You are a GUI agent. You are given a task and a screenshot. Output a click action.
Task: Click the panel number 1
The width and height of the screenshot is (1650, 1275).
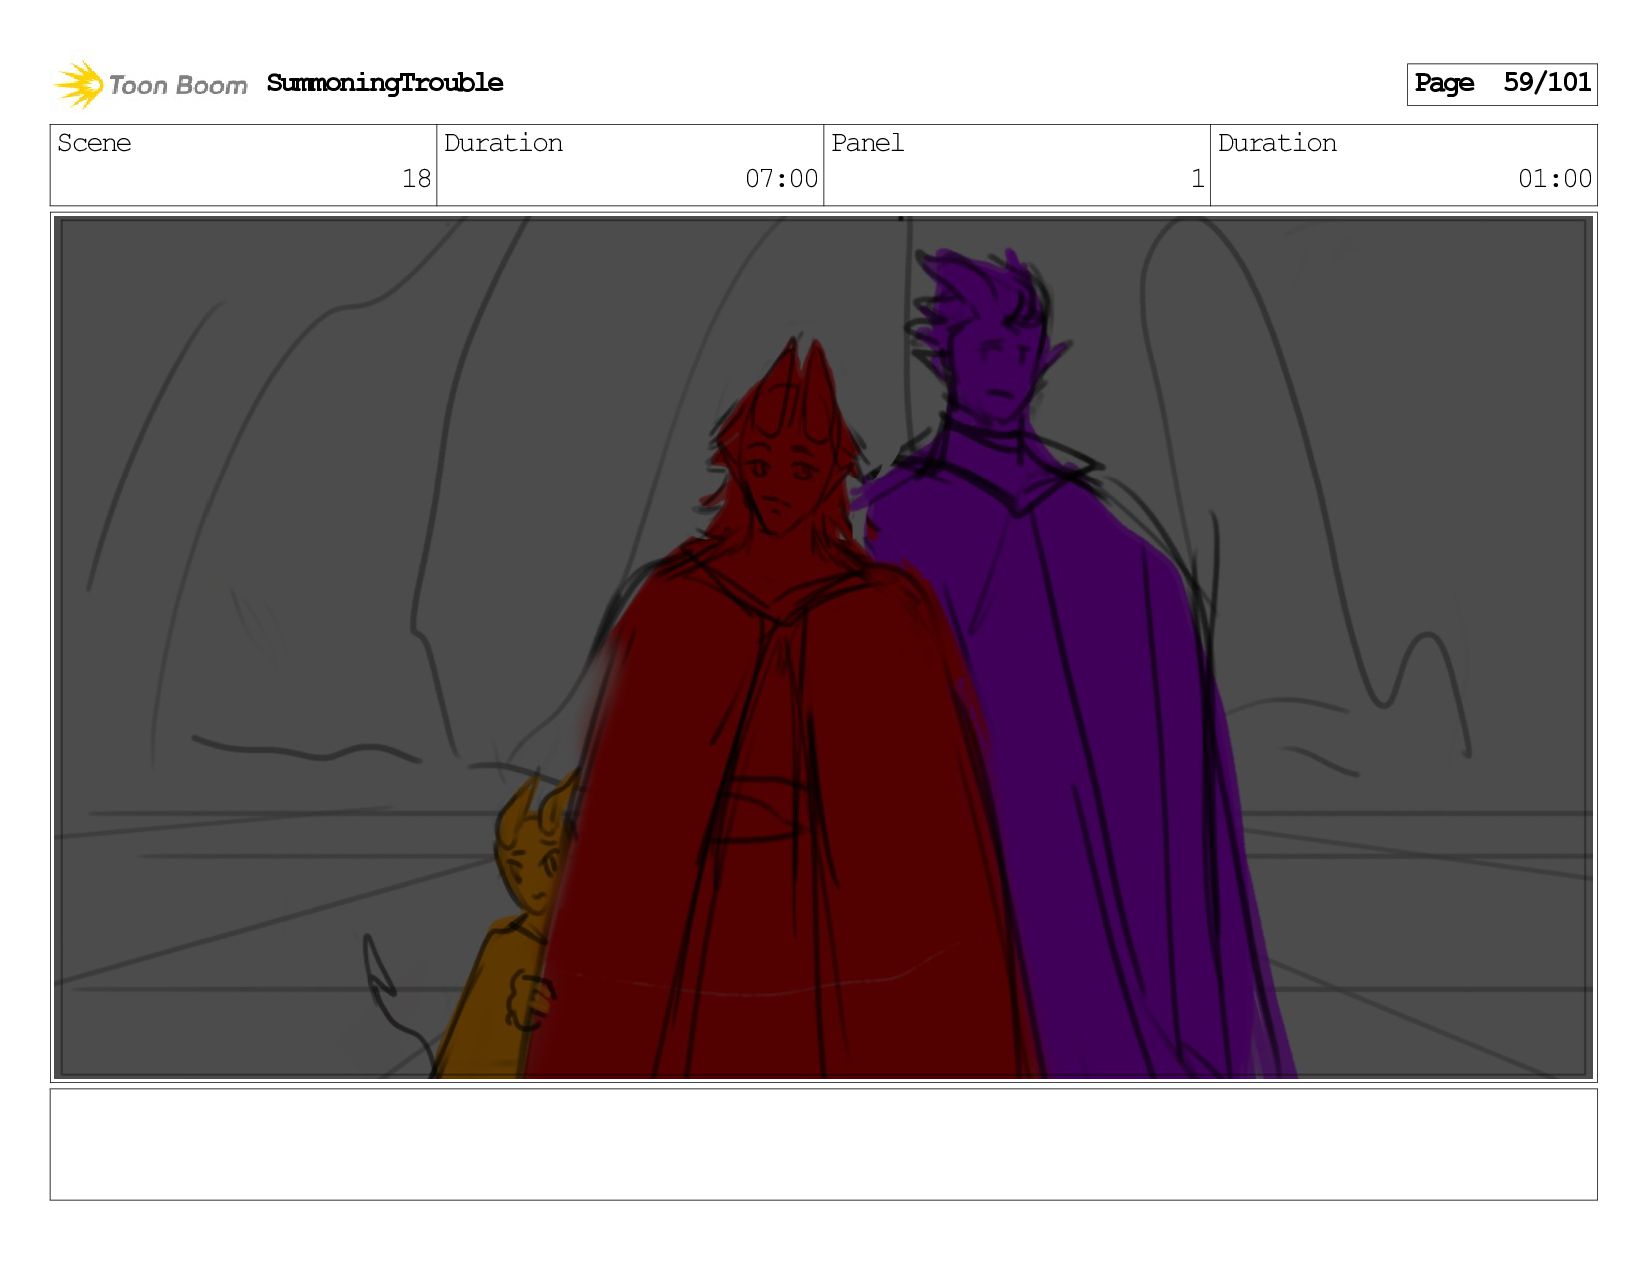[x=1197, y=179]
